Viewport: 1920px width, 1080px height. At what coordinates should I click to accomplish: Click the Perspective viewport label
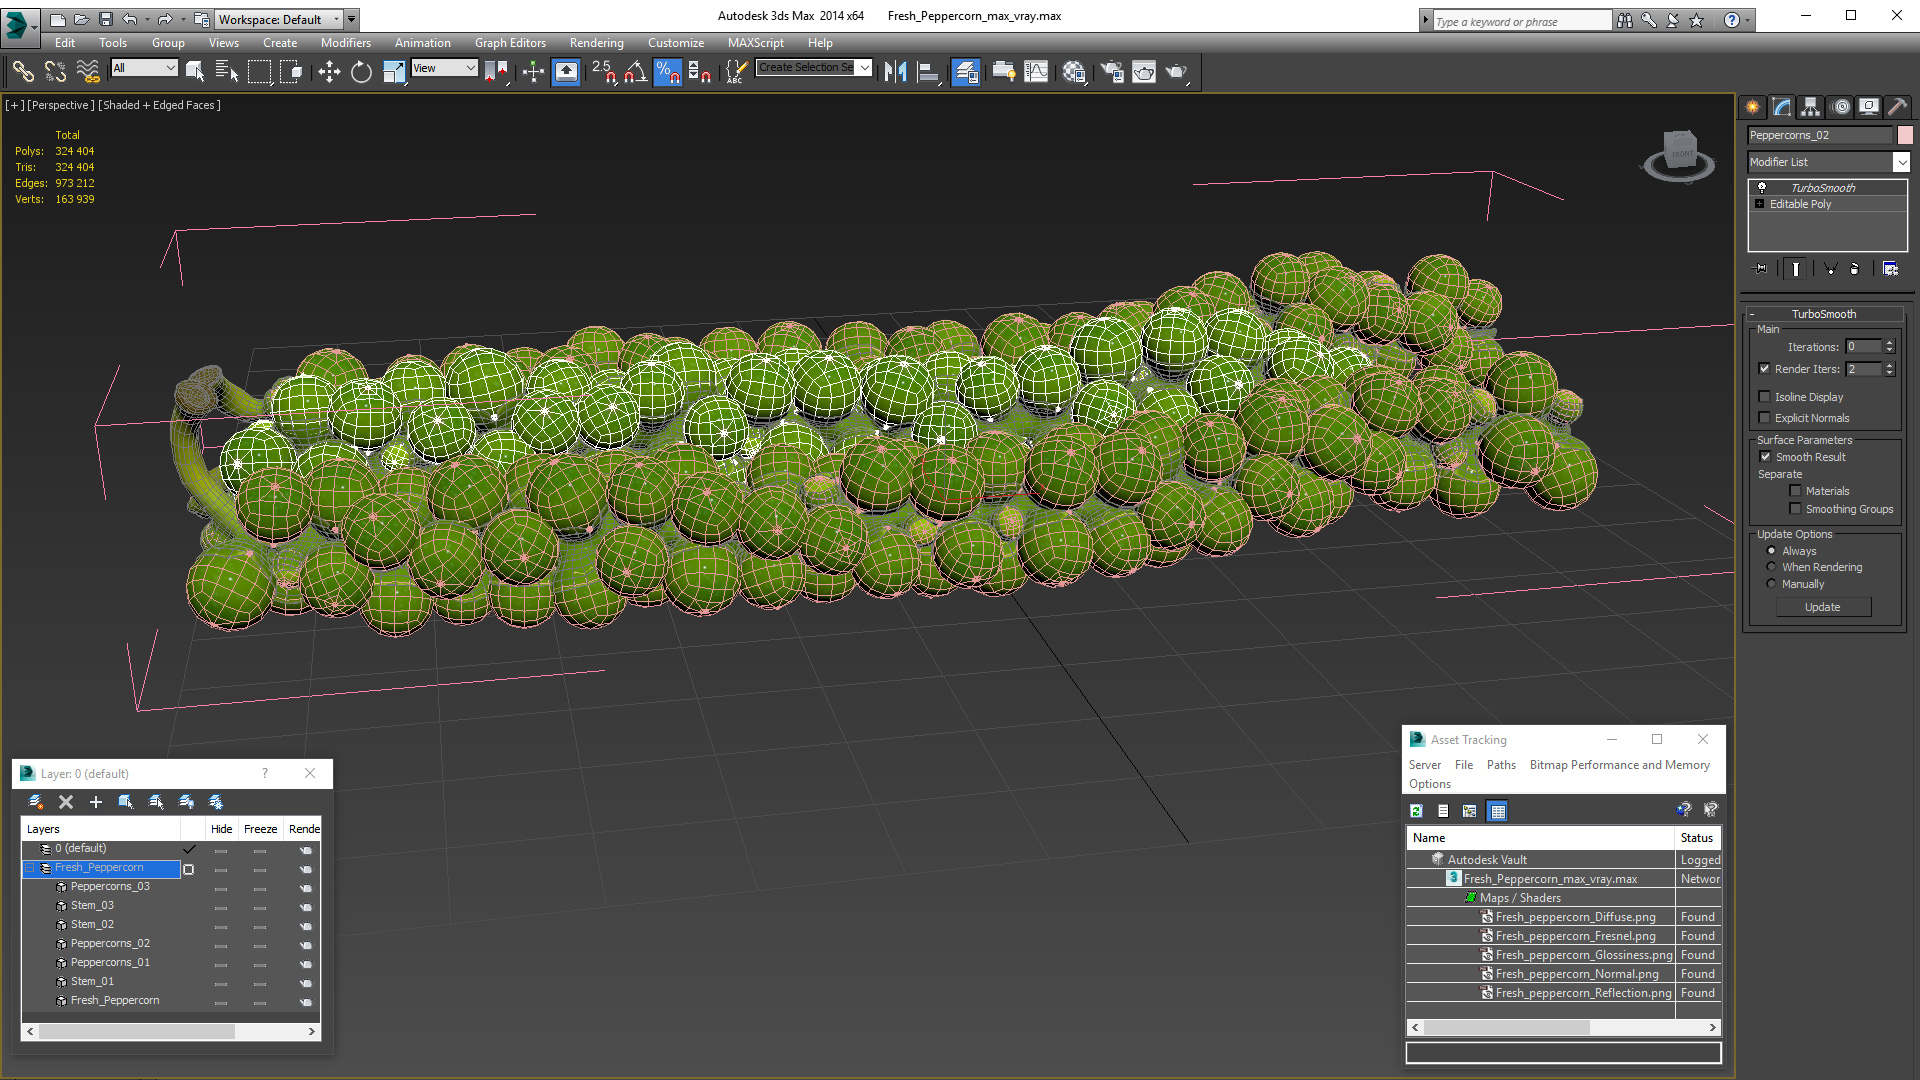pos(61,105)
